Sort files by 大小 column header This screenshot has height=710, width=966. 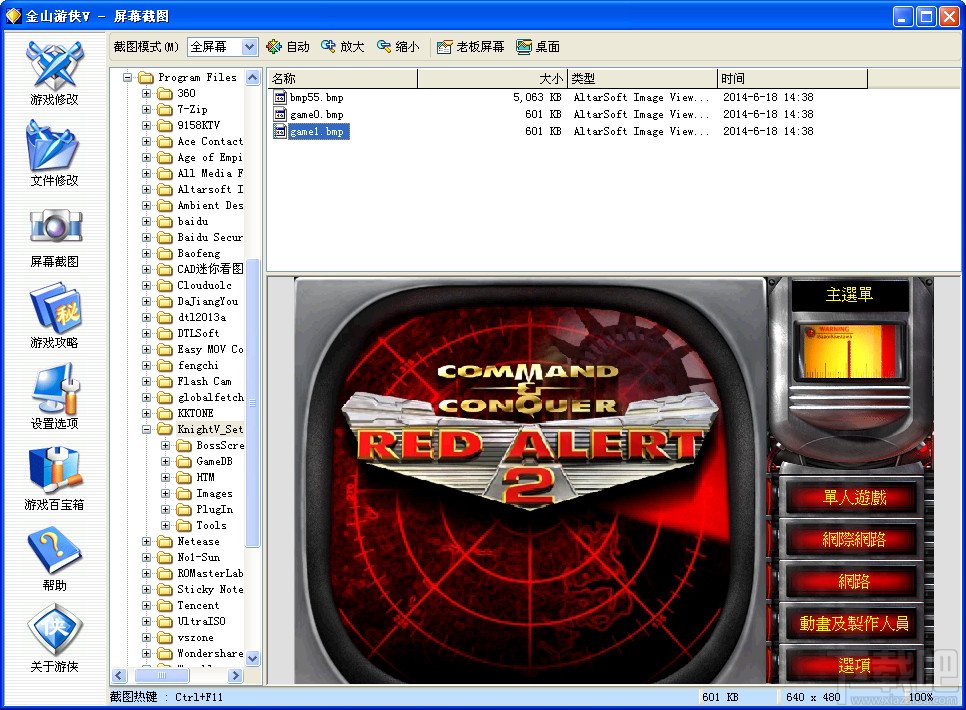(x=492, y=79)
